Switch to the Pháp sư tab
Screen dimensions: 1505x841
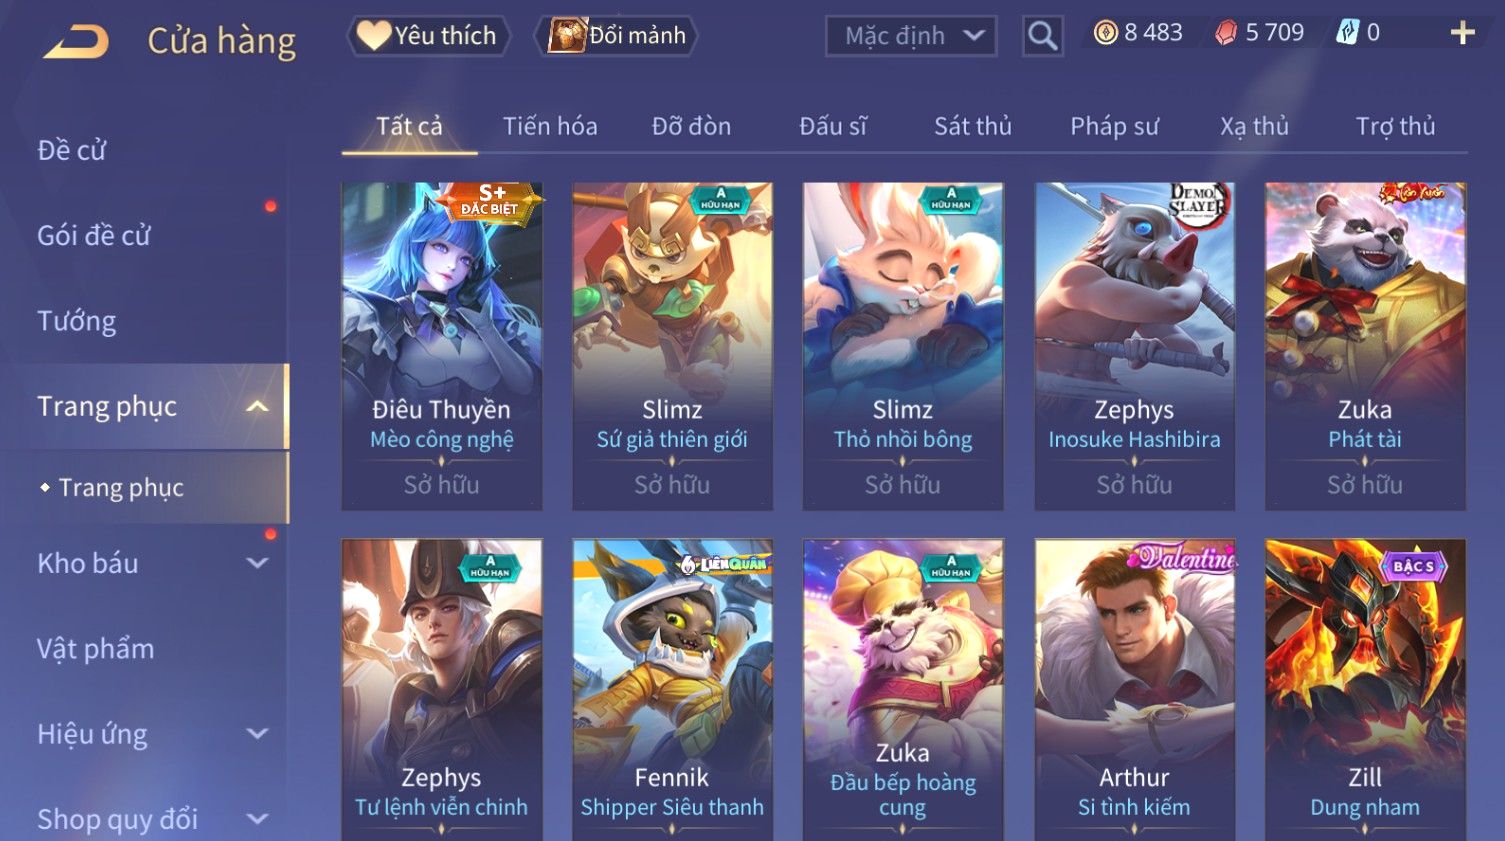pyautogui.click(x=1114, y=126)
